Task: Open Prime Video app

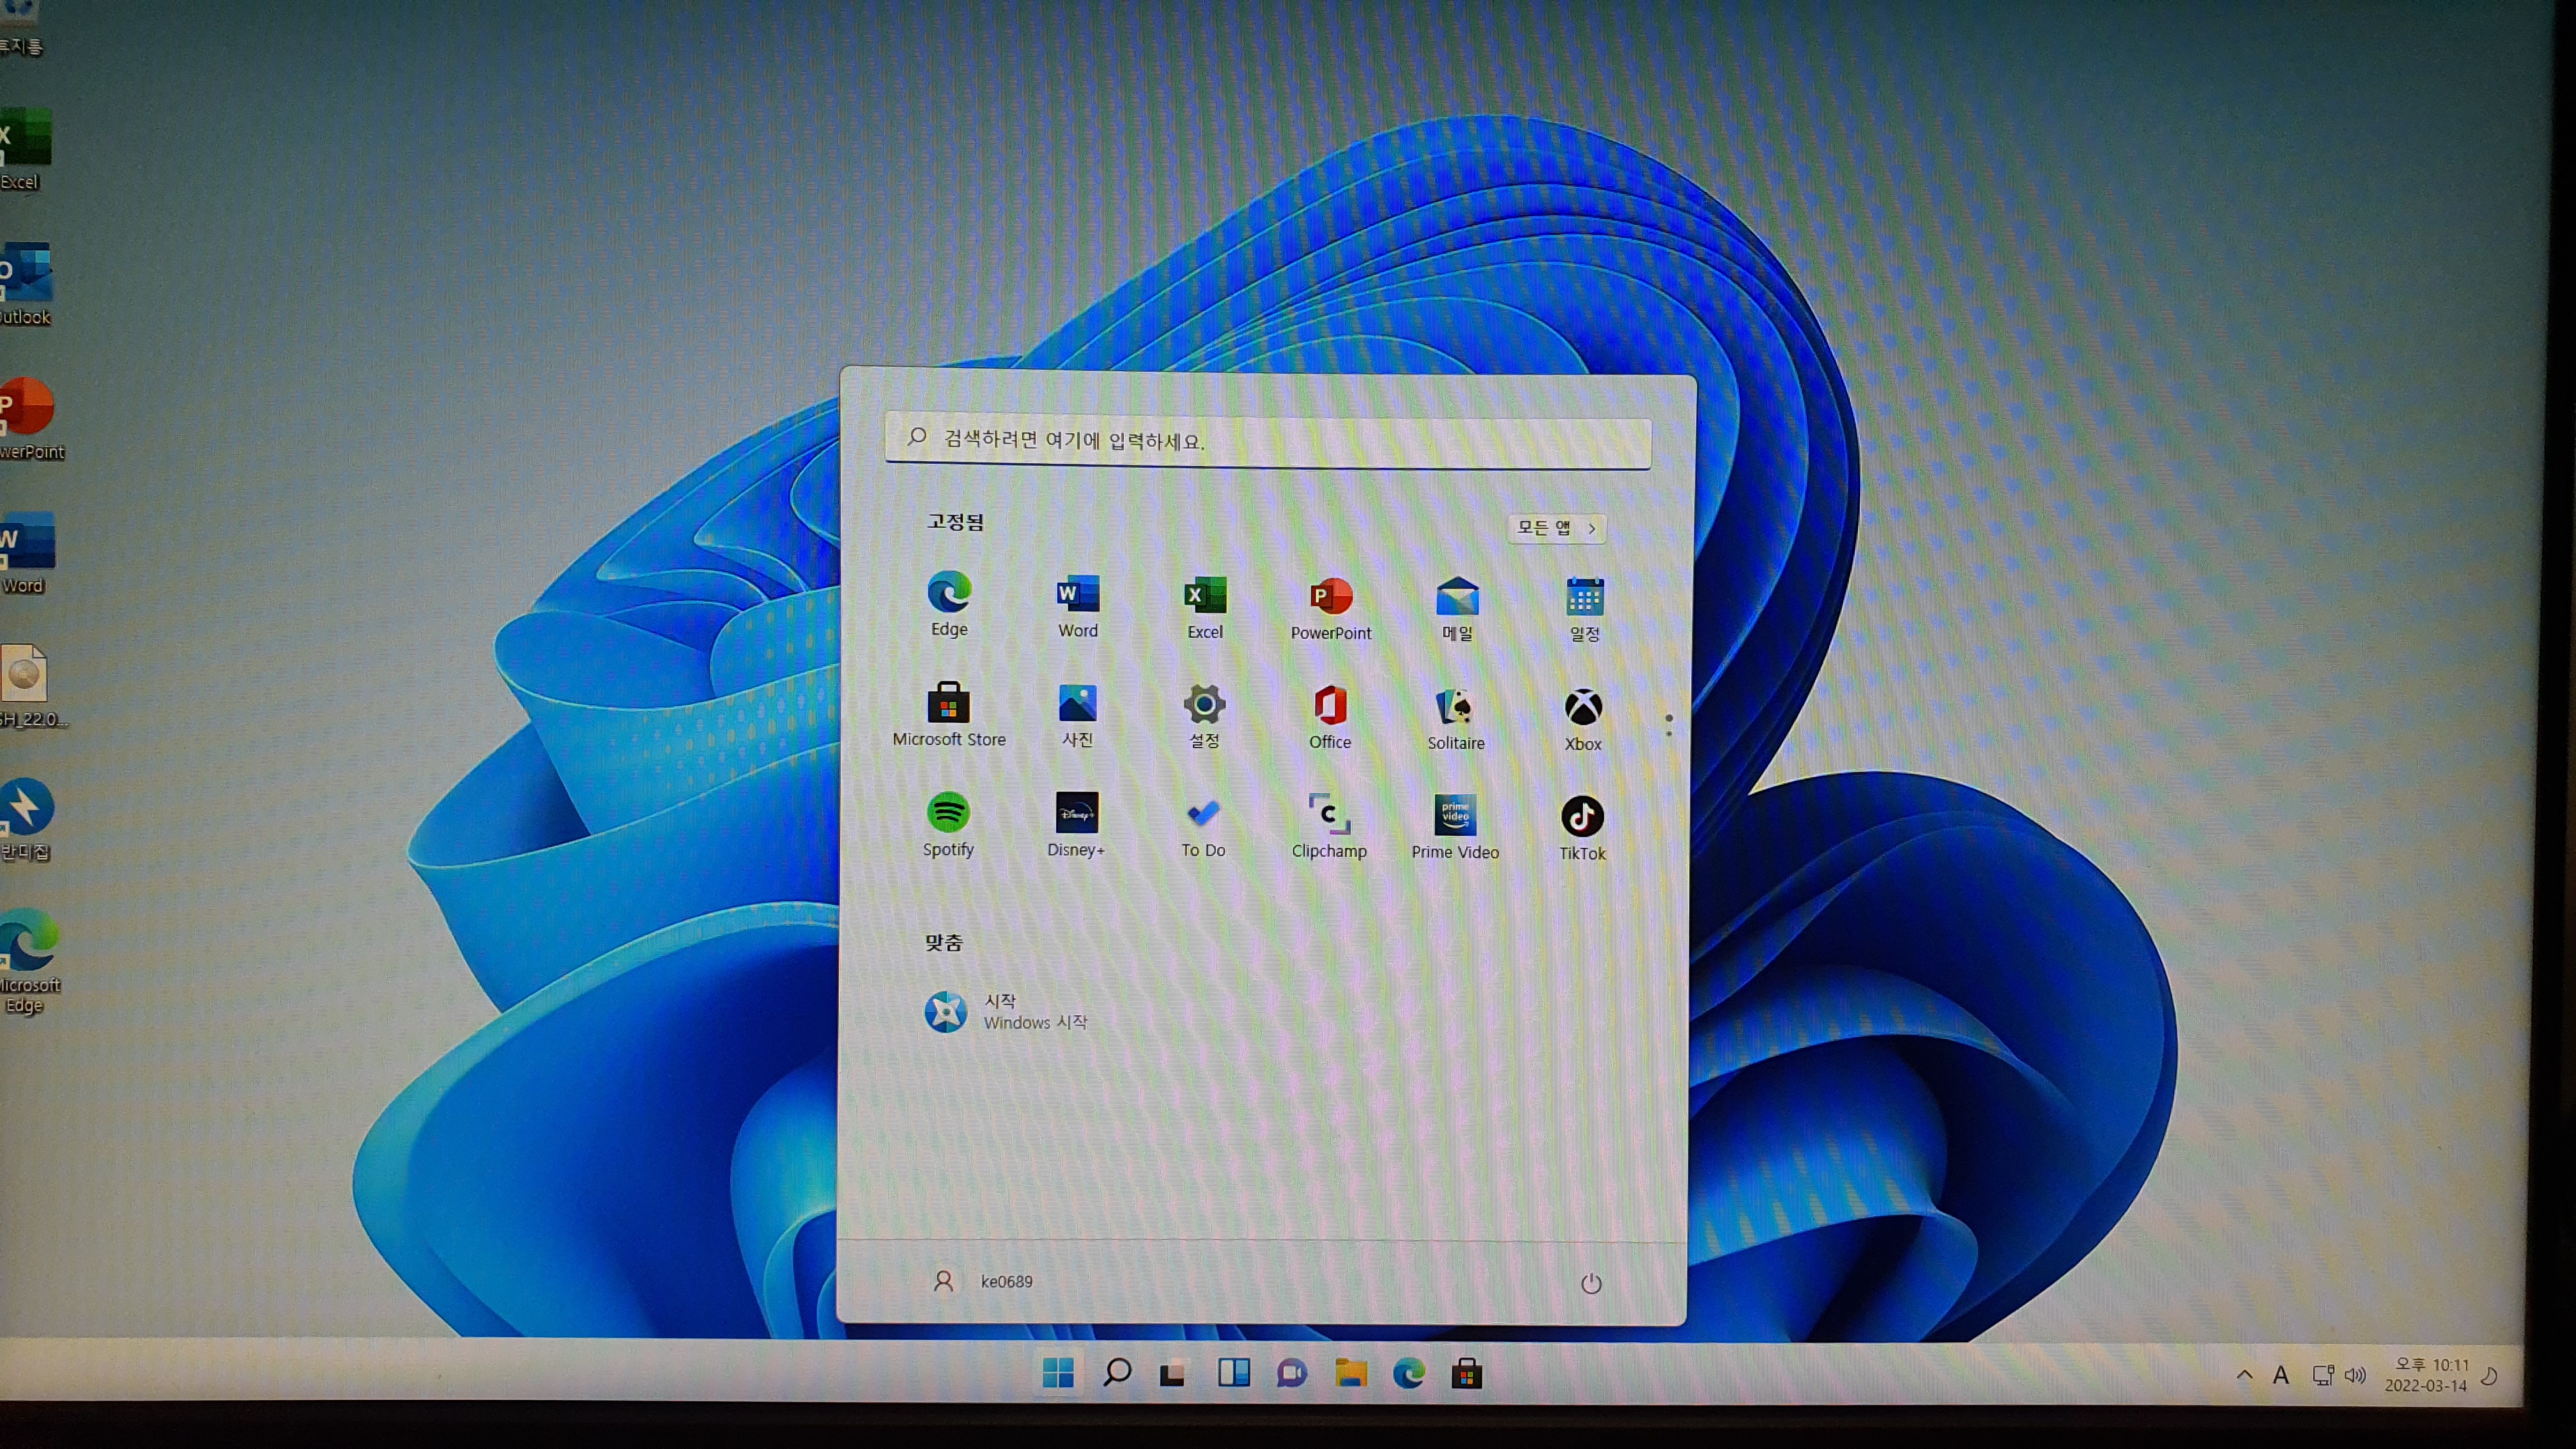Action: click(x=1455, y=828)
